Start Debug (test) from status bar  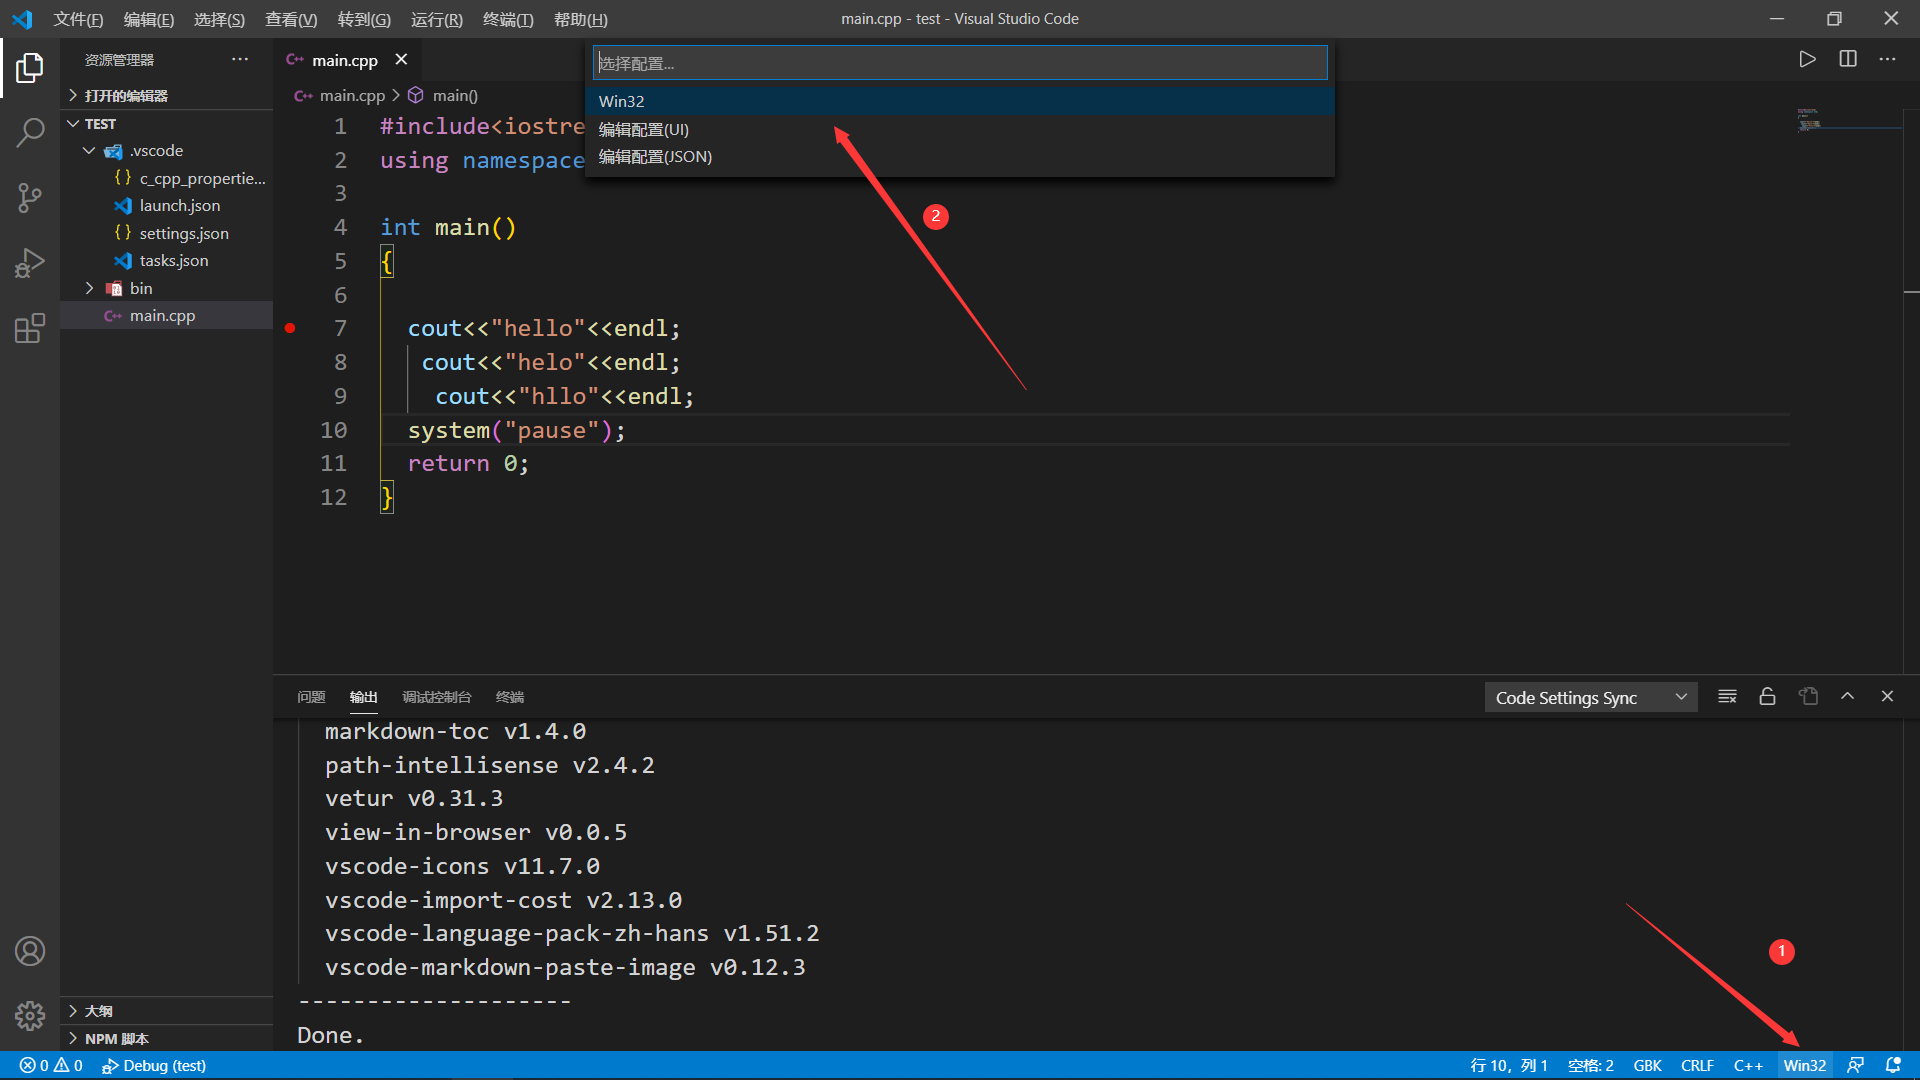[154, 1065]
